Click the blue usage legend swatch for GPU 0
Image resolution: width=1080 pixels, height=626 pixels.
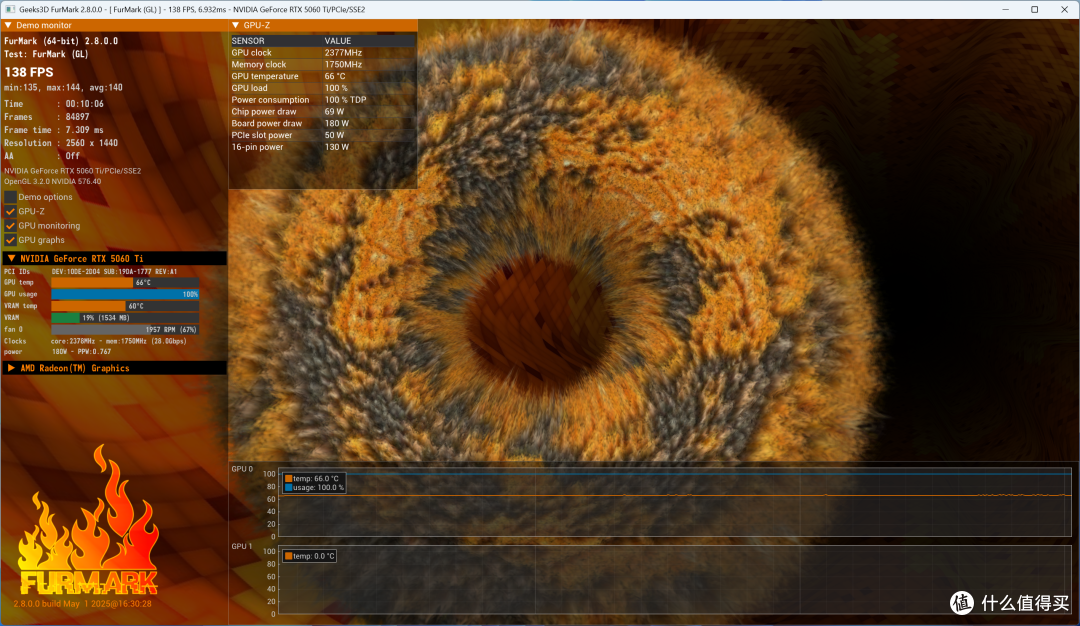289,488
